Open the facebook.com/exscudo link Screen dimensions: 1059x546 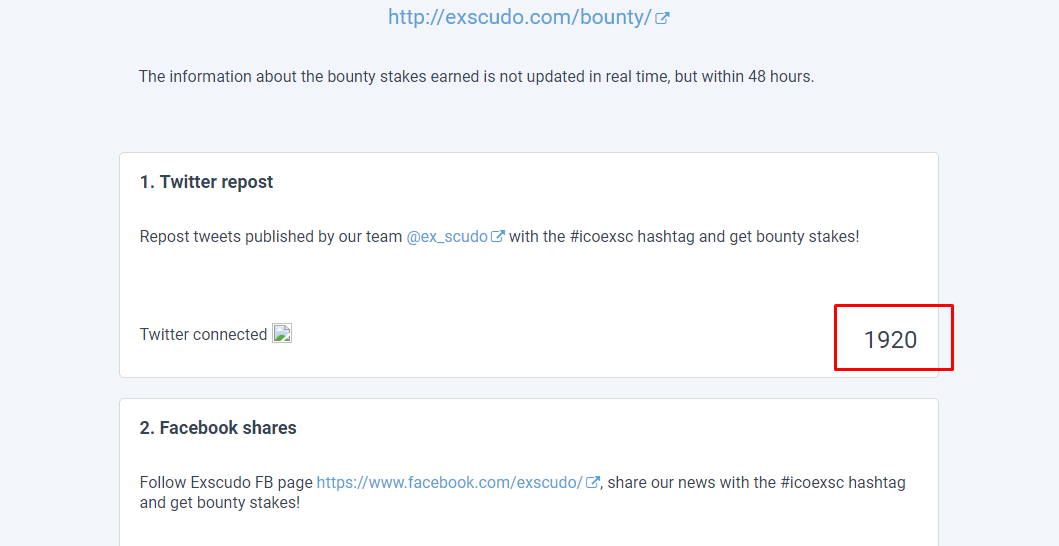tap(449, 482)
